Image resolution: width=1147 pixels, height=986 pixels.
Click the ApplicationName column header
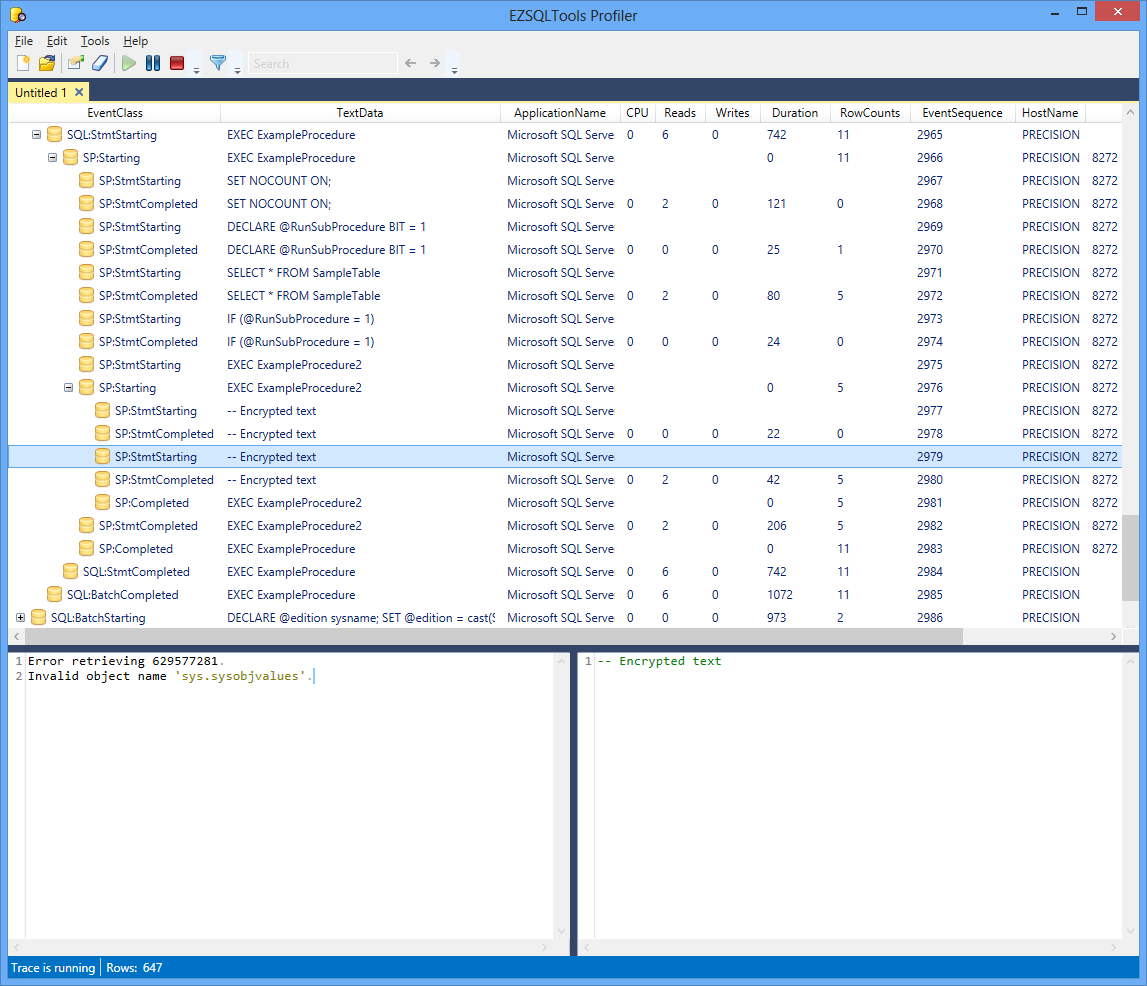pos(560,113)
